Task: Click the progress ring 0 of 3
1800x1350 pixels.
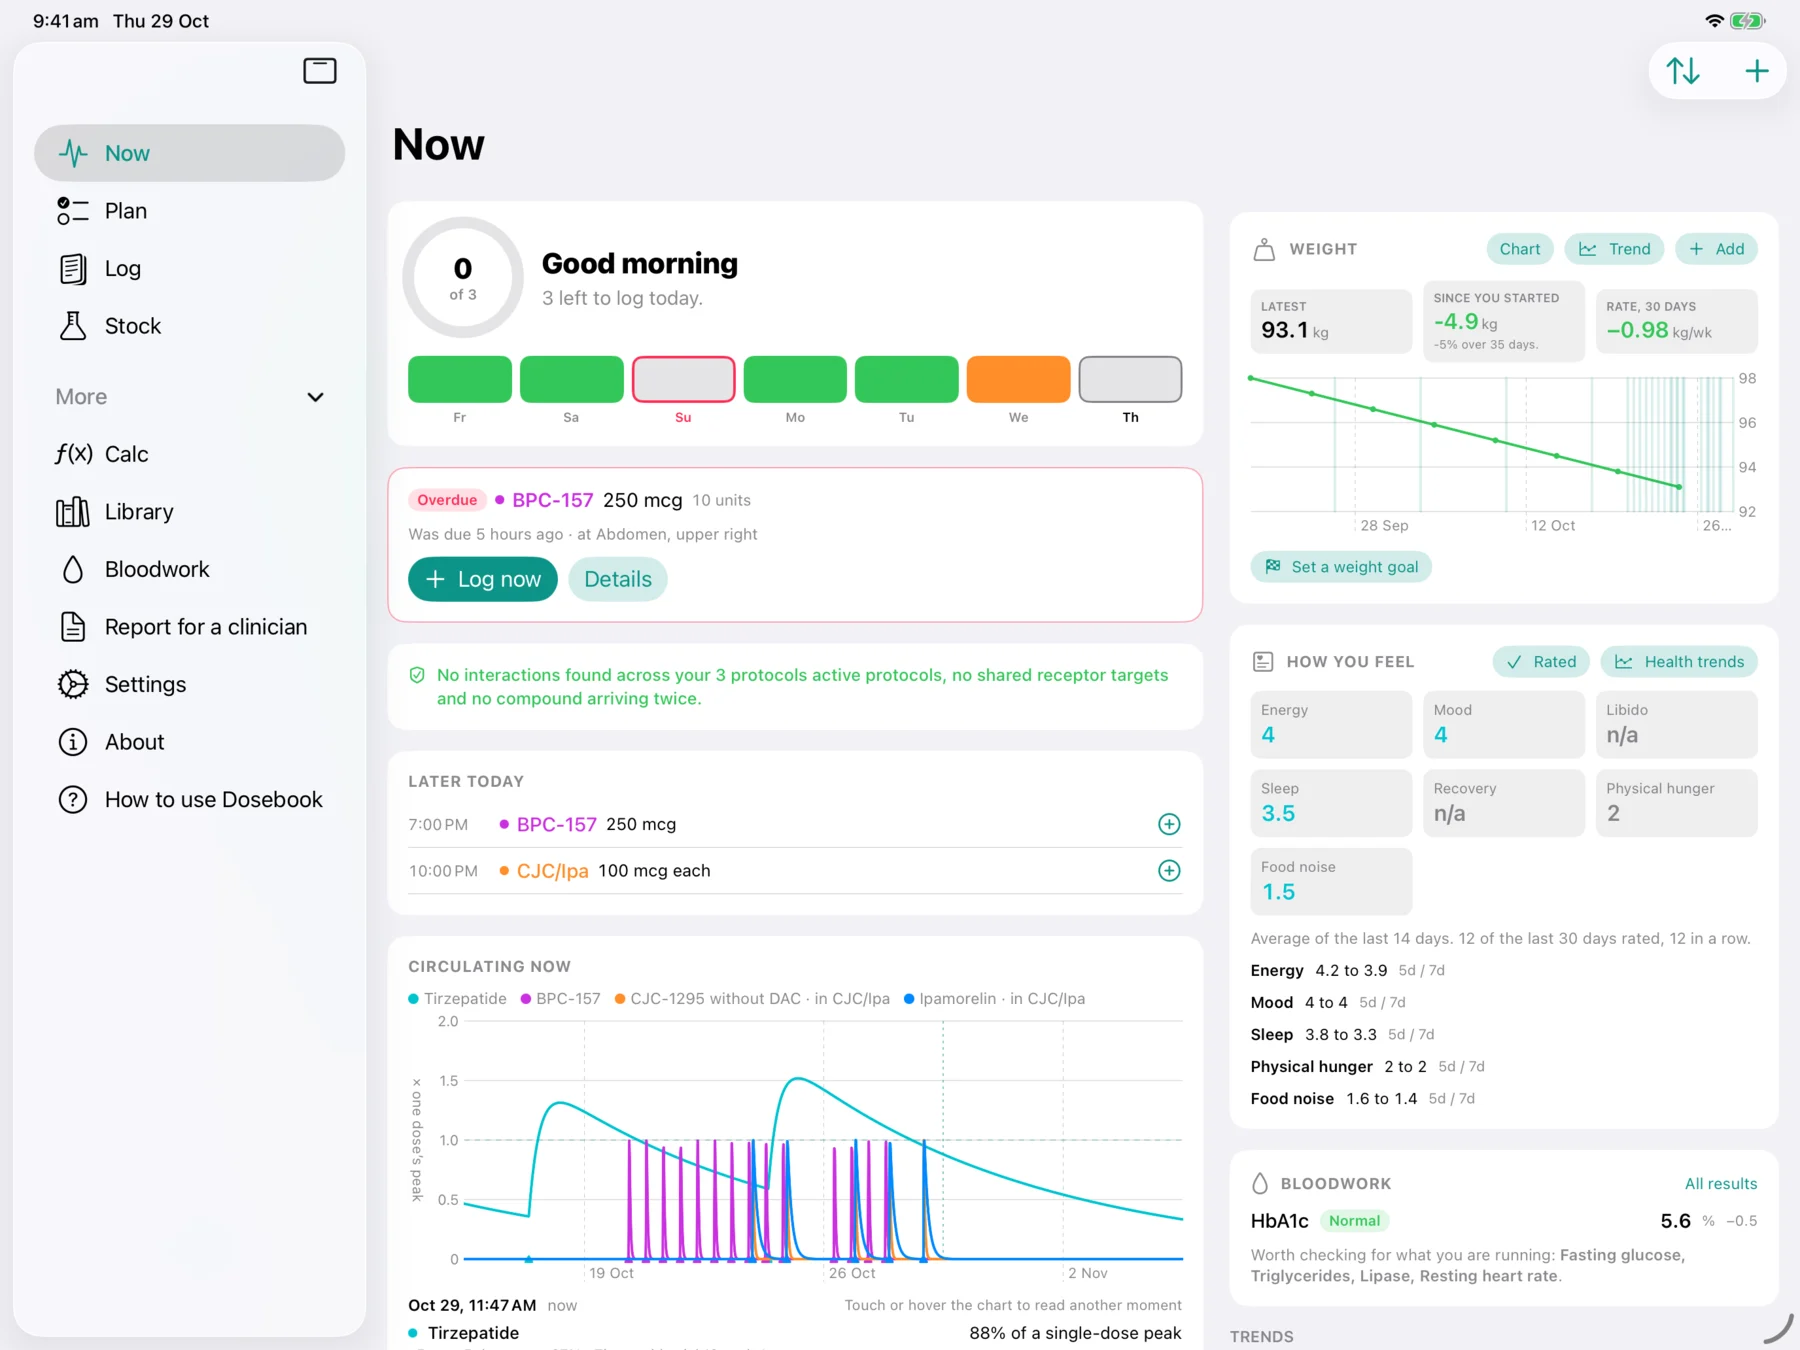Action: tap(463, 278)
